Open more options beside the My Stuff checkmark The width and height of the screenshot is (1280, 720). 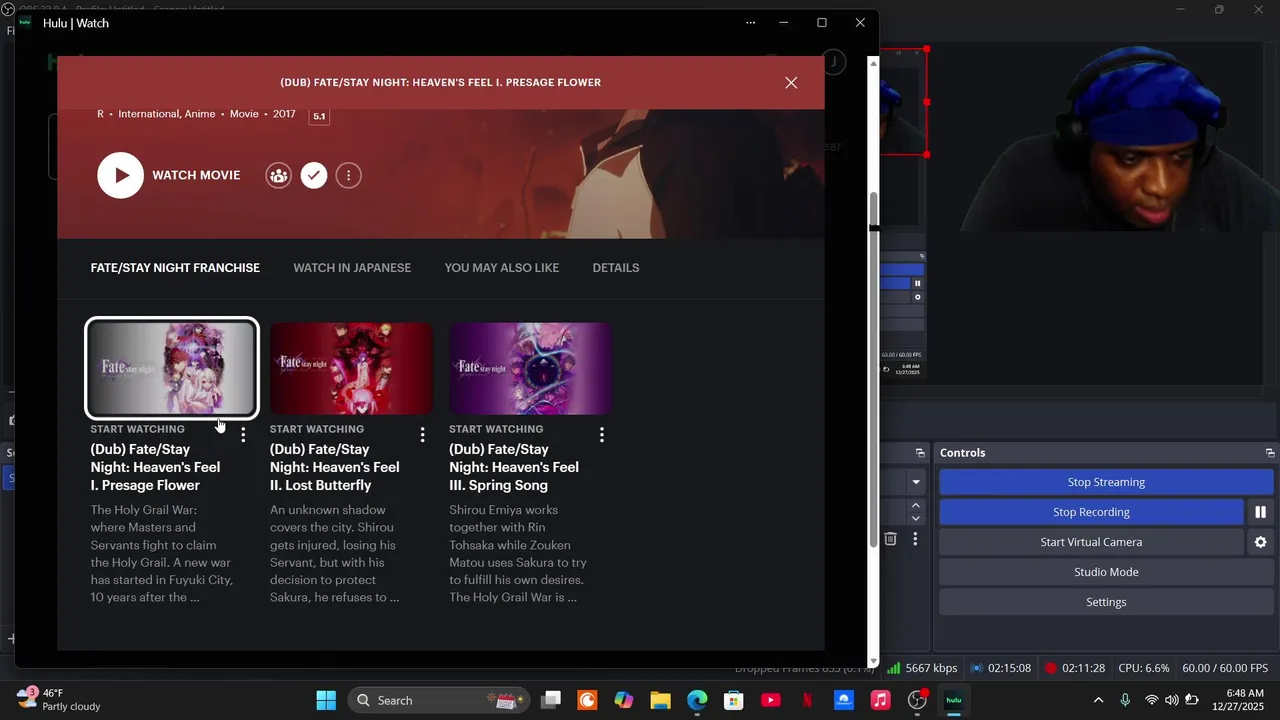click(348, 175)
